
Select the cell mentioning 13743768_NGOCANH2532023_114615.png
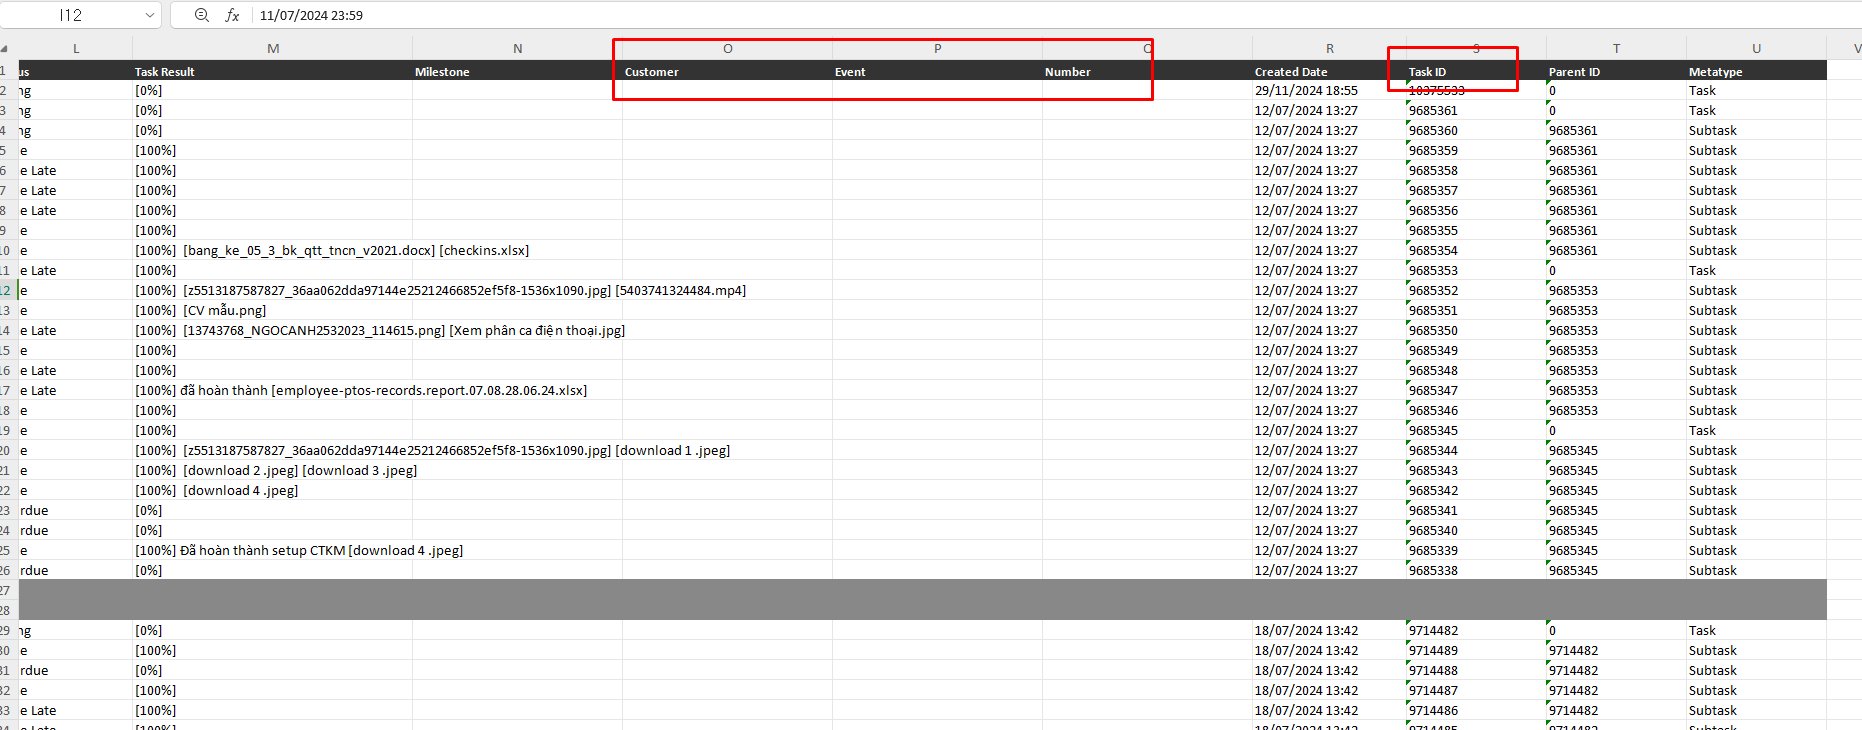point(273,330)
